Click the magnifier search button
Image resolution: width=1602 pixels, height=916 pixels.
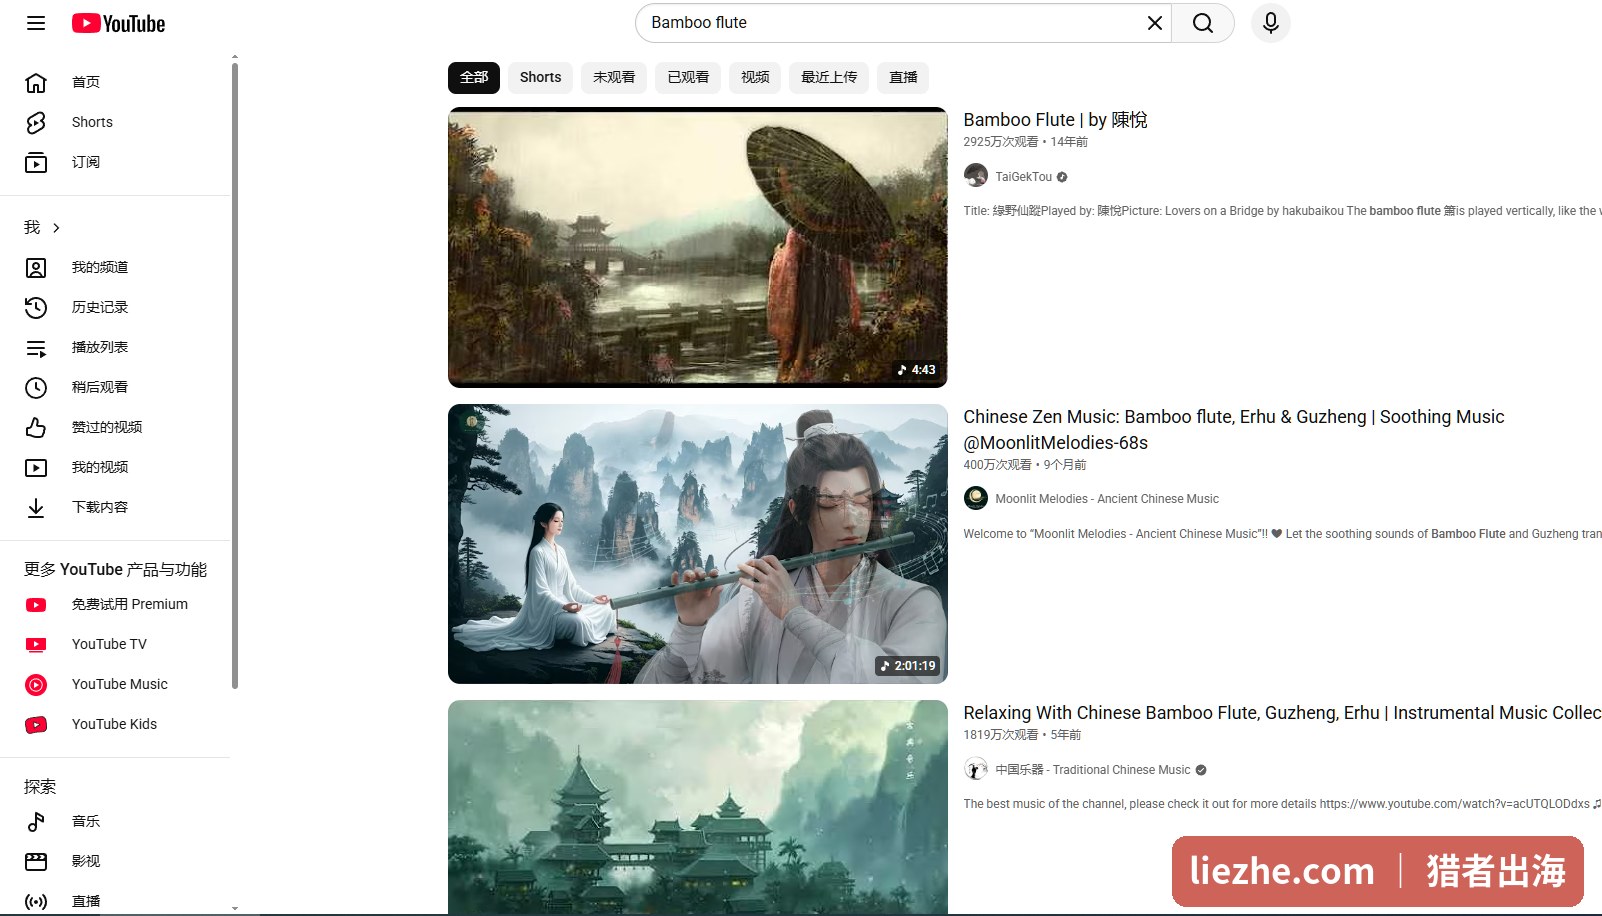coord(1203,23)
